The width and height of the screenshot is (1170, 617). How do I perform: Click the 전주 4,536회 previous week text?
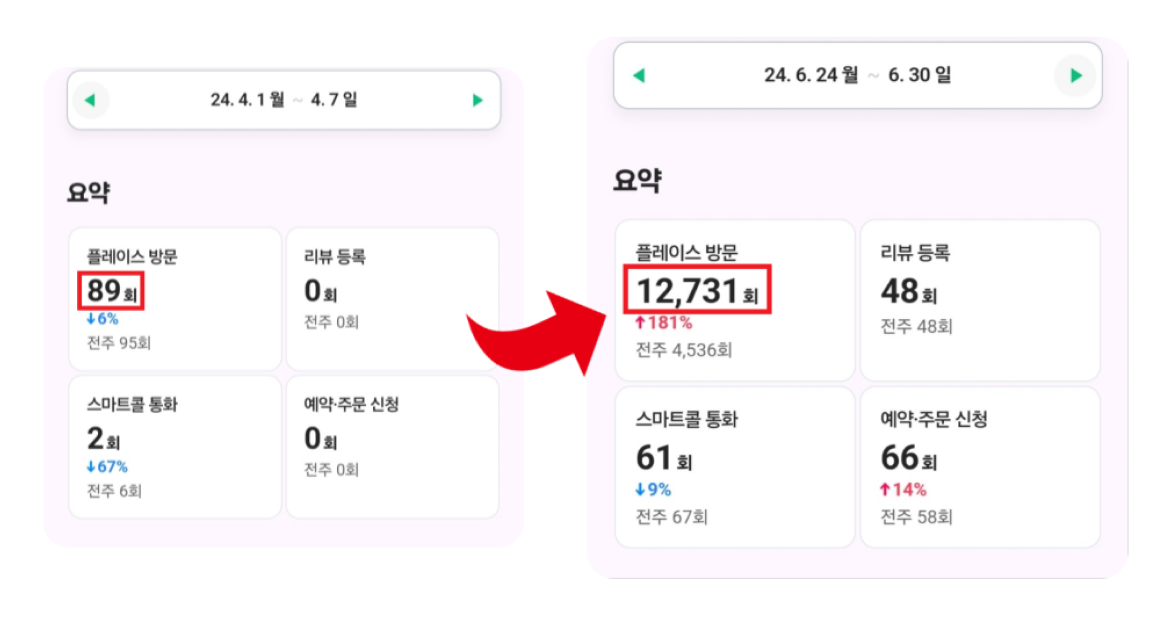(683, 350)
